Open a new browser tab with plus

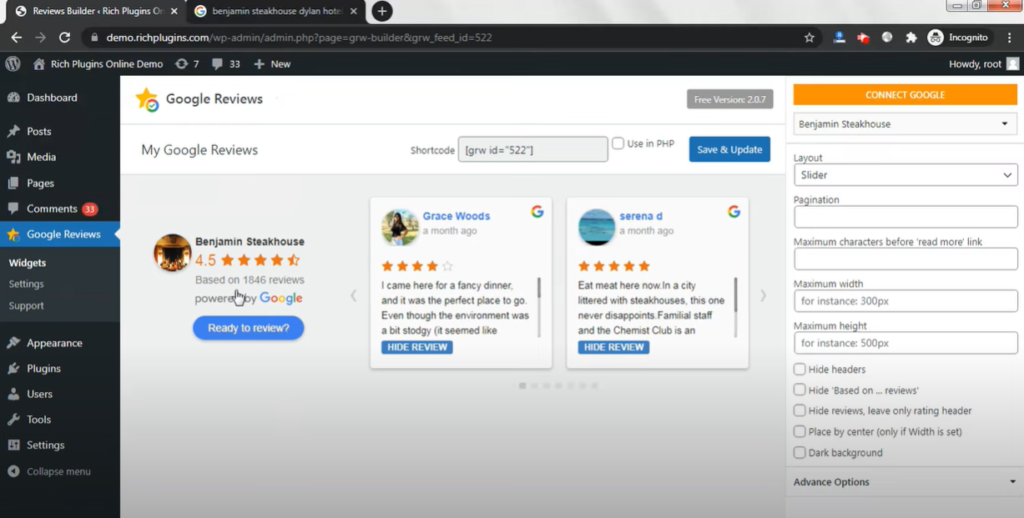tap(382, 11)
